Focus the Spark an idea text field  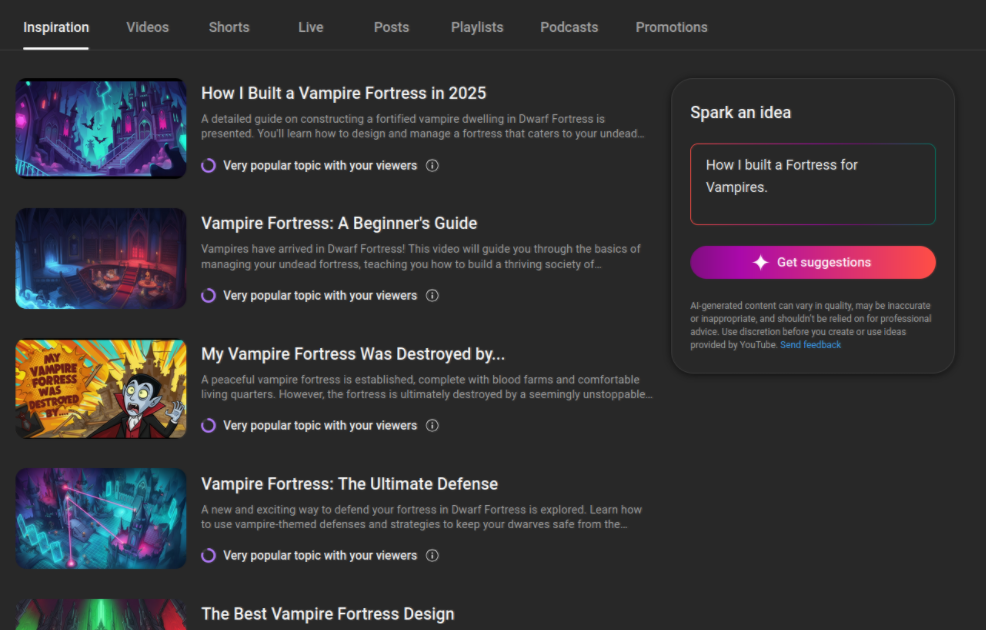click(812, 184)
